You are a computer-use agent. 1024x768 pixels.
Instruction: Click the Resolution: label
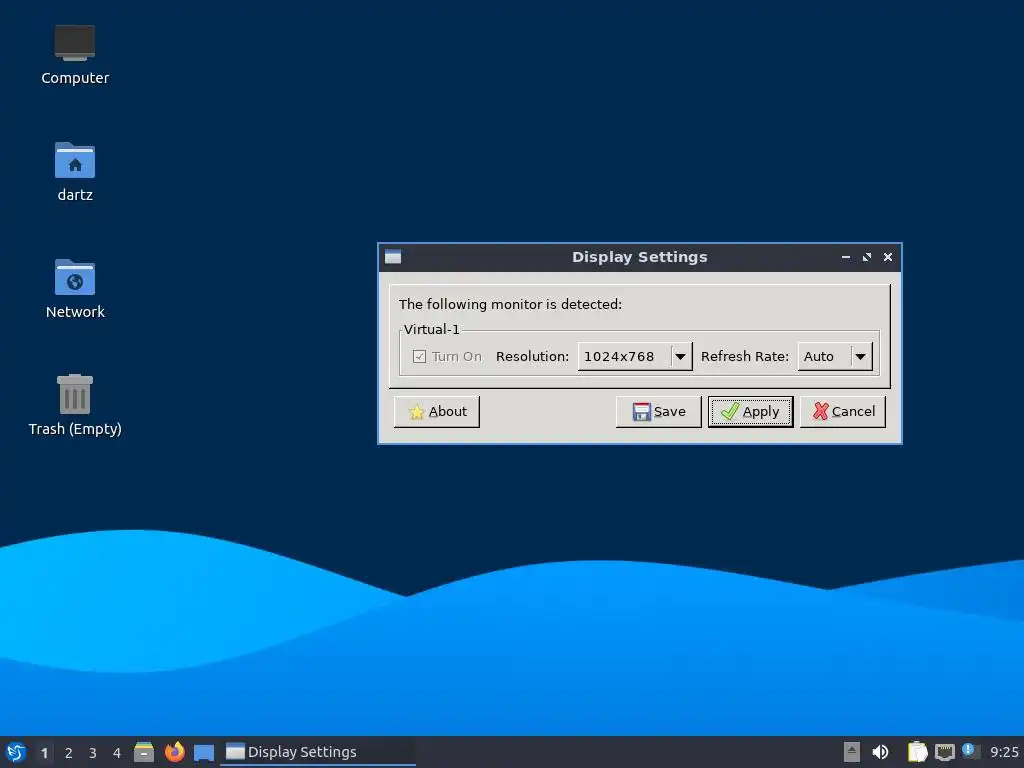tap(532, 357)
